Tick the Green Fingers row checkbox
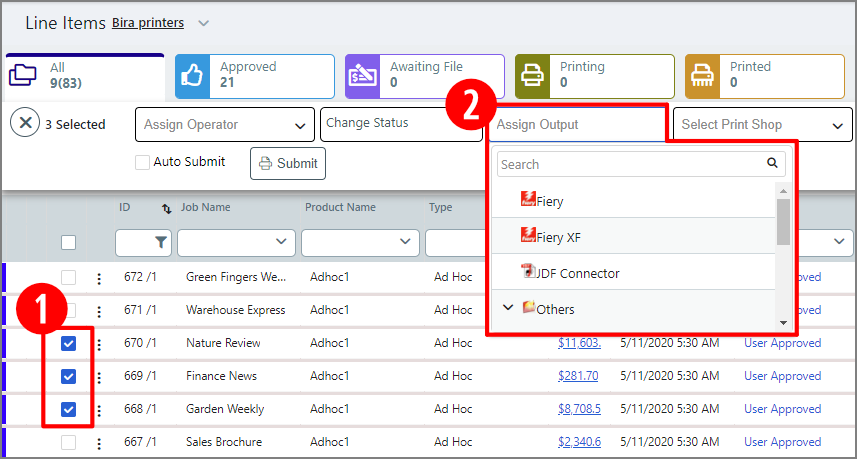Viewport: 857px width, 459px height. pos(68,277)
